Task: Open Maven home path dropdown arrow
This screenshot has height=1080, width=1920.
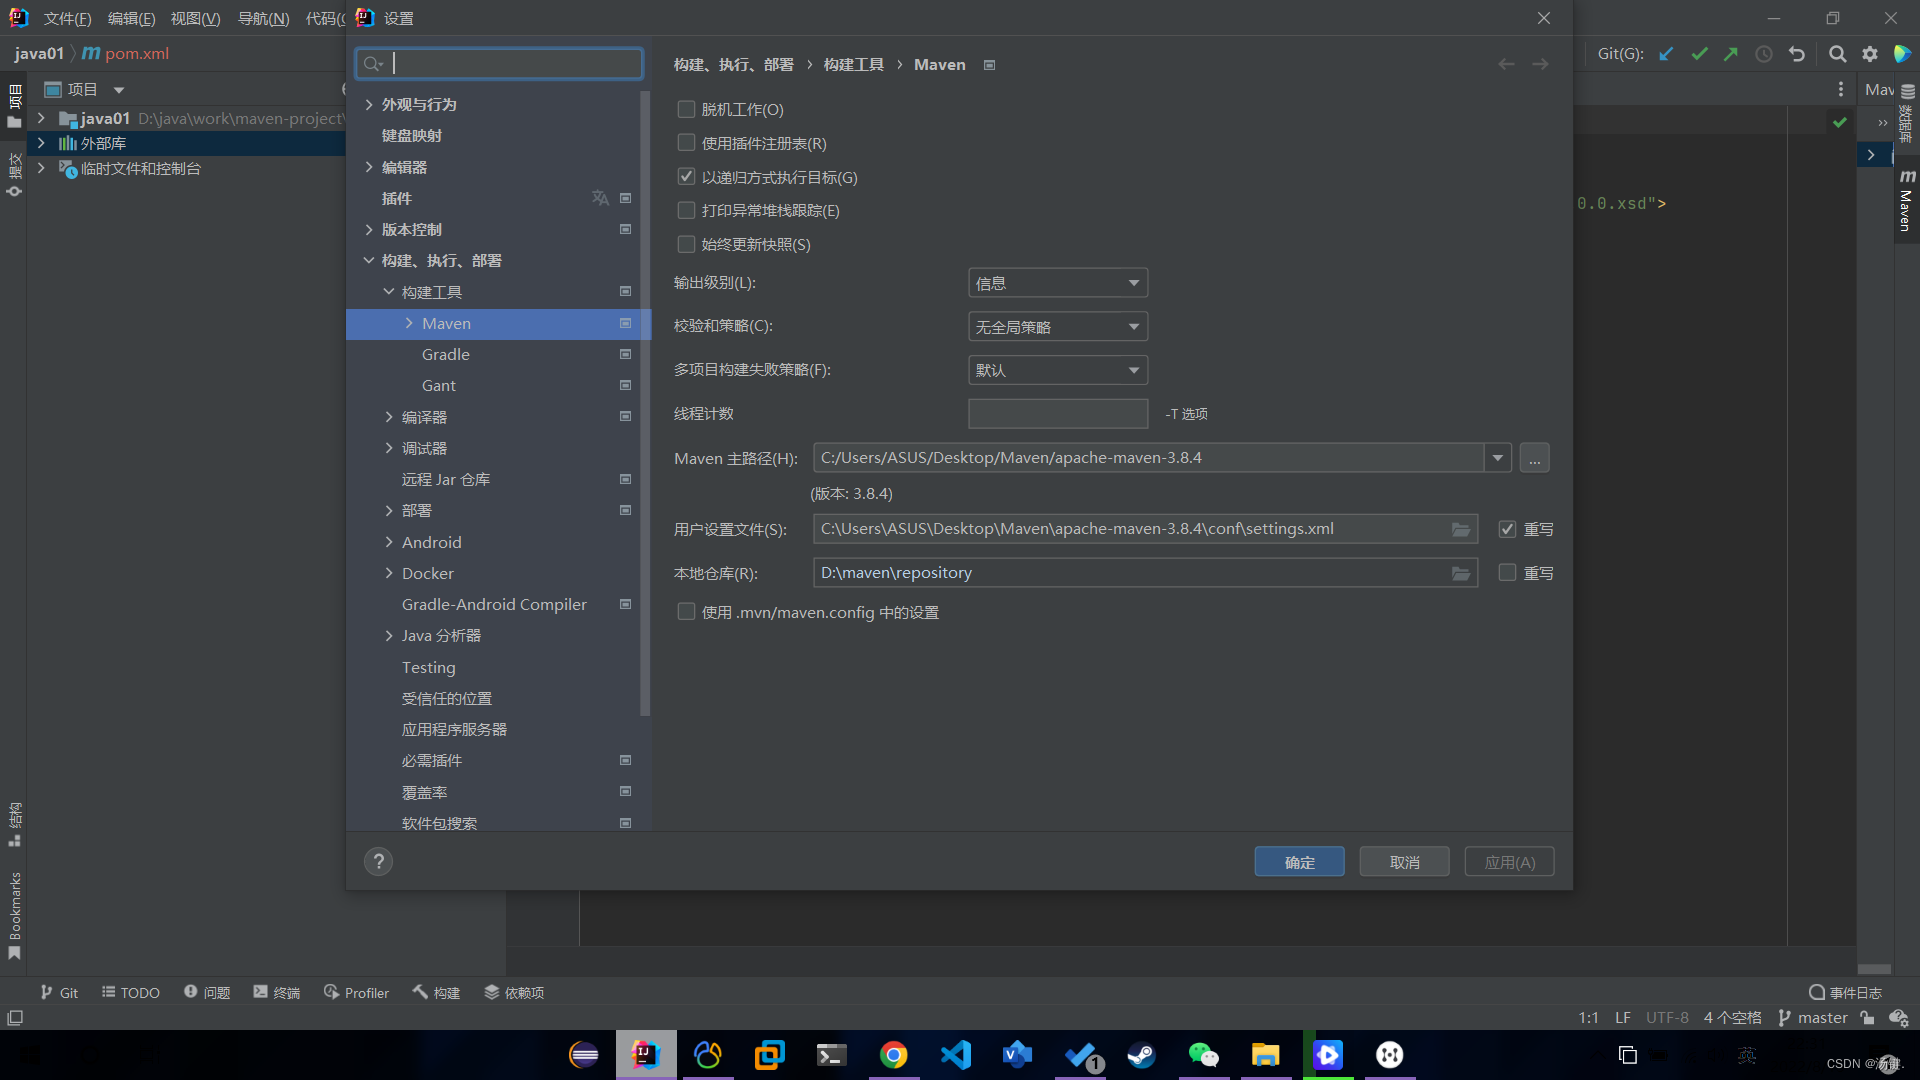Action: pyautogui.click(x=1497, y=458)
